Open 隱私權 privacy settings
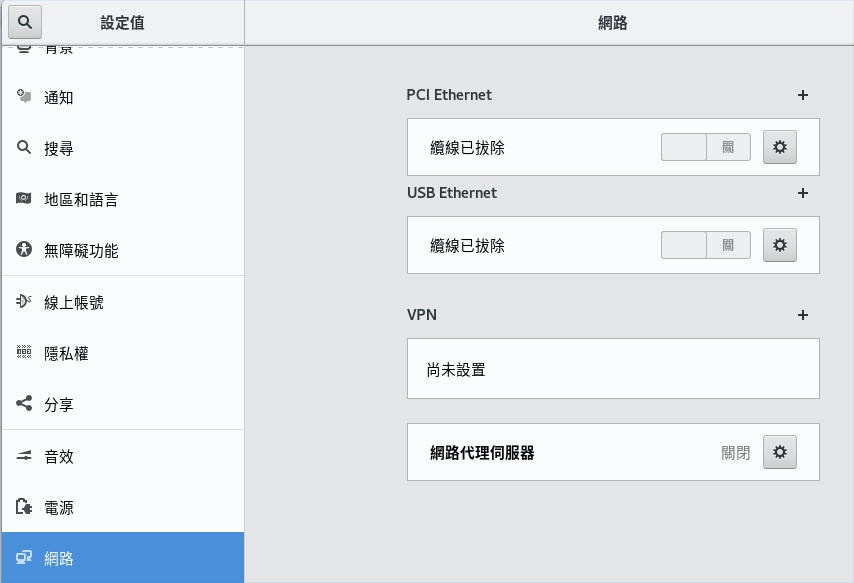Image resolution: width=854 pixels, height=583 pixels. (123, 354)
